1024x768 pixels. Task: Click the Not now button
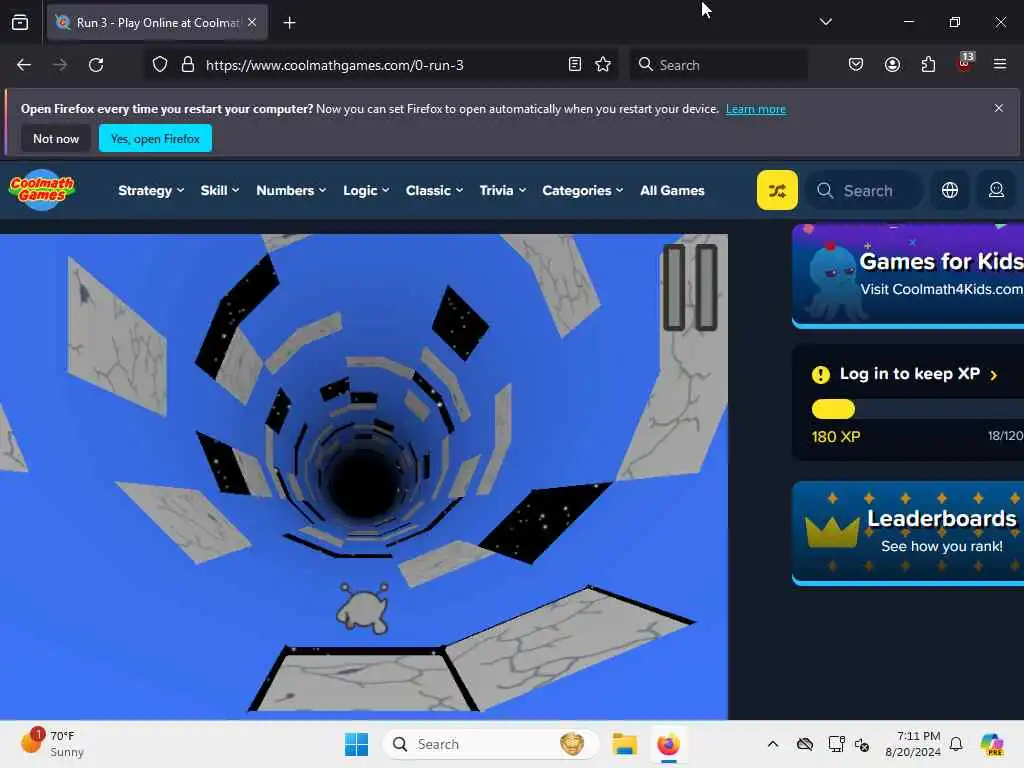click(56, 138)
